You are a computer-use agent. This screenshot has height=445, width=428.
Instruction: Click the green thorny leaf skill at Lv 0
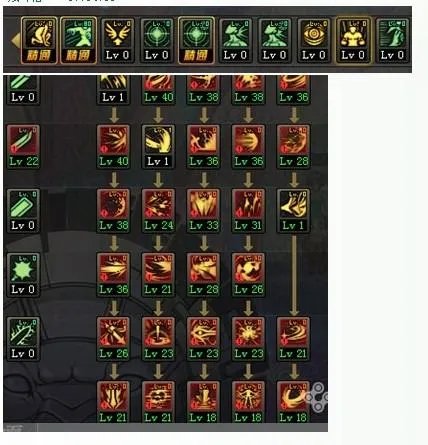[x=23, y=339]
